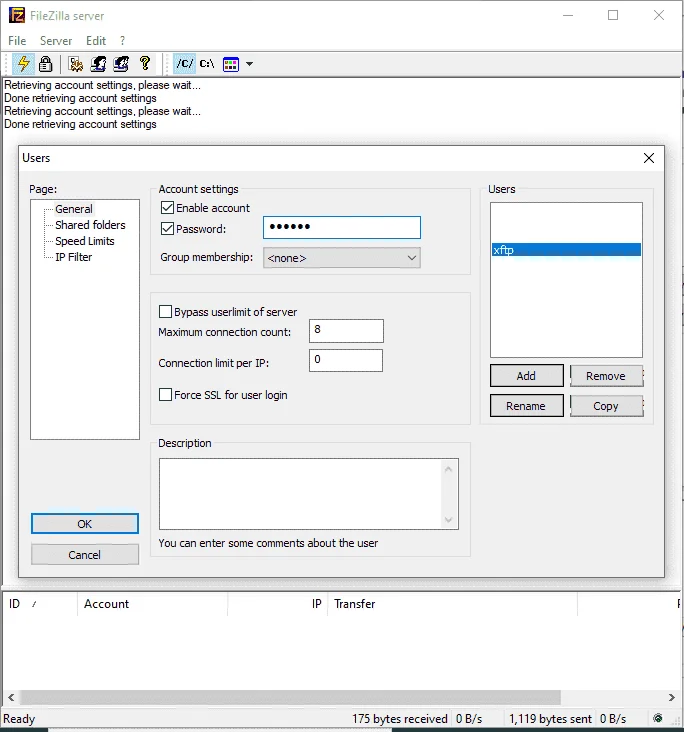Select C:\ path display toolbar icon
The height and width of the screenshot is (732, 684).
pyautogui.click(x=207, y=63)
